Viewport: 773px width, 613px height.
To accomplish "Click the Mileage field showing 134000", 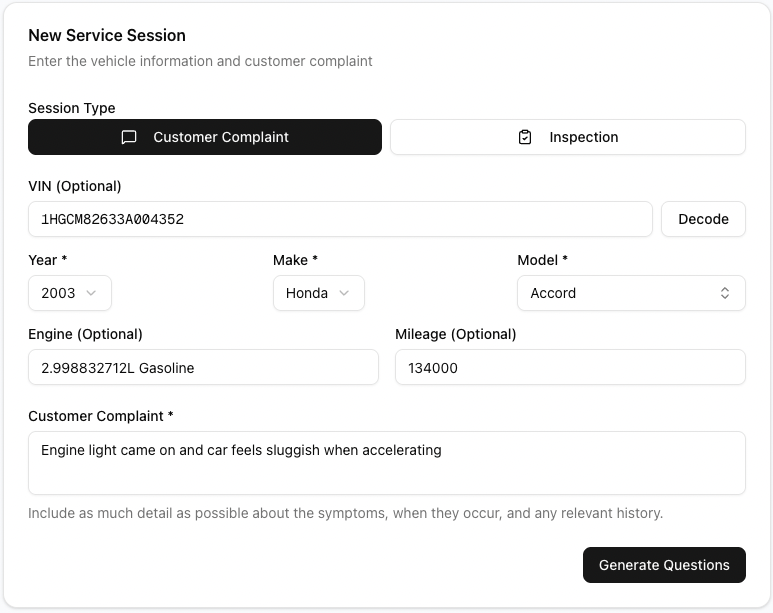I will 570,367.
